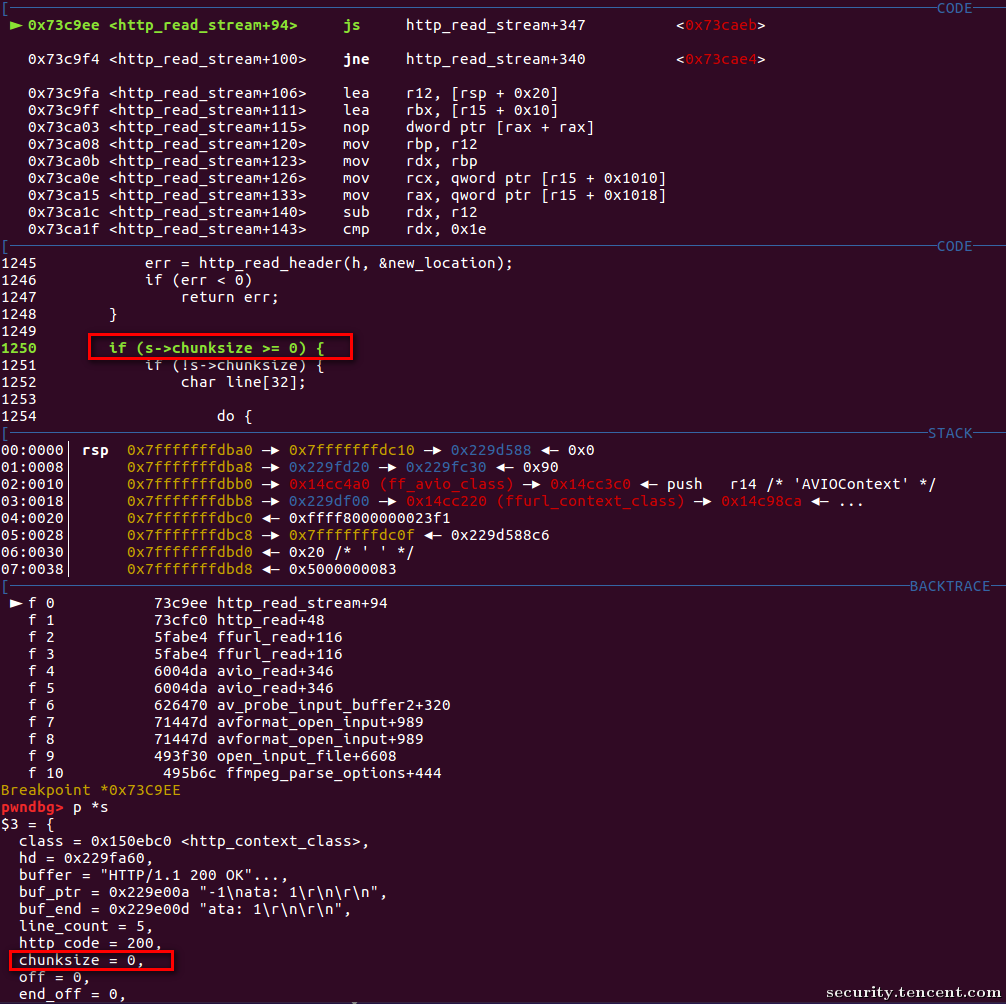Click the red-boxed chunksize = 0 field
The height and width of the screenshot is (1004, 1006).
pyautogui.click(x=91, y=960)
